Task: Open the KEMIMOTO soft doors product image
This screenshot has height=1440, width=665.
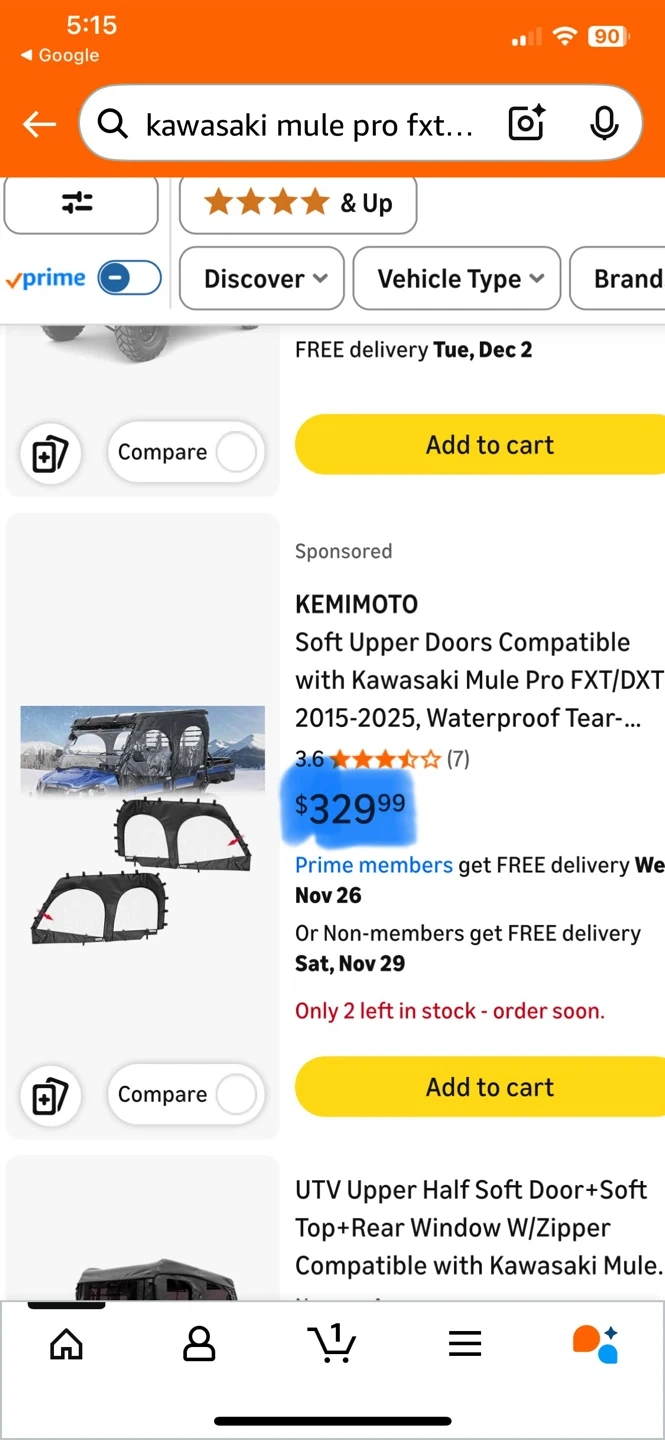Action: tap(142, 822)
